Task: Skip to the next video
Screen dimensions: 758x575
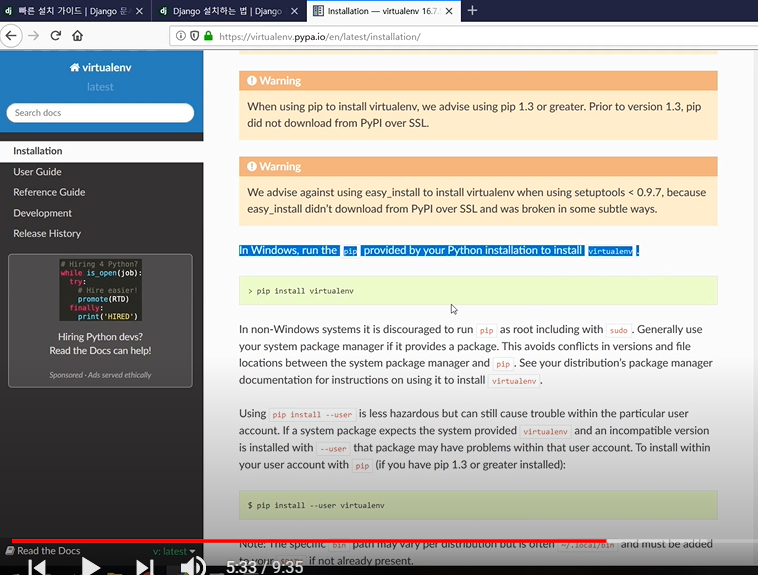Action: point(145,567)
